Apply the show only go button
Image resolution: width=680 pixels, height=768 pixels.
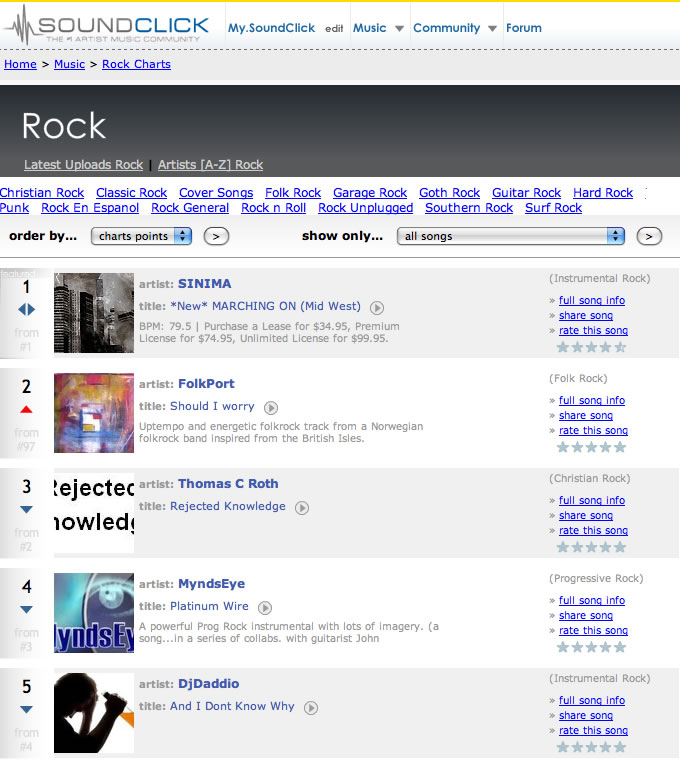649,236
